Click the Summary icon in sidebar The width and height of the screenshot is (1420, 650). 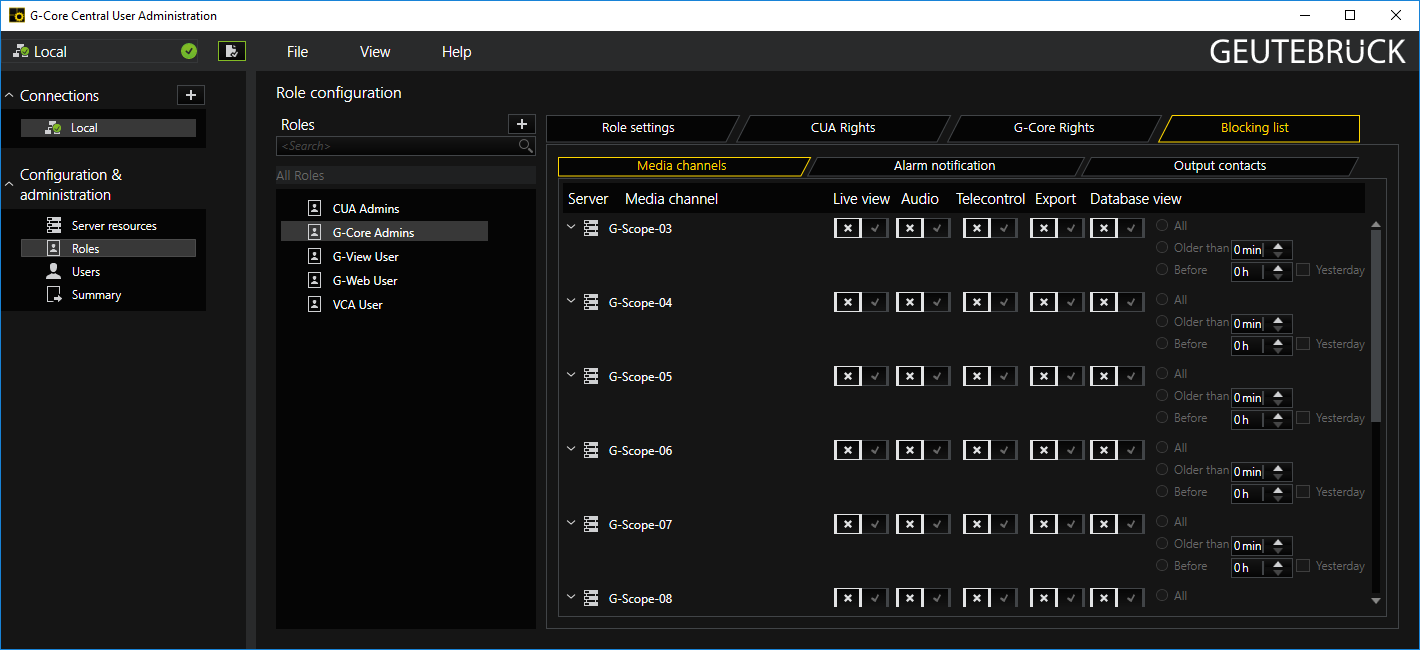click(54, 294)
